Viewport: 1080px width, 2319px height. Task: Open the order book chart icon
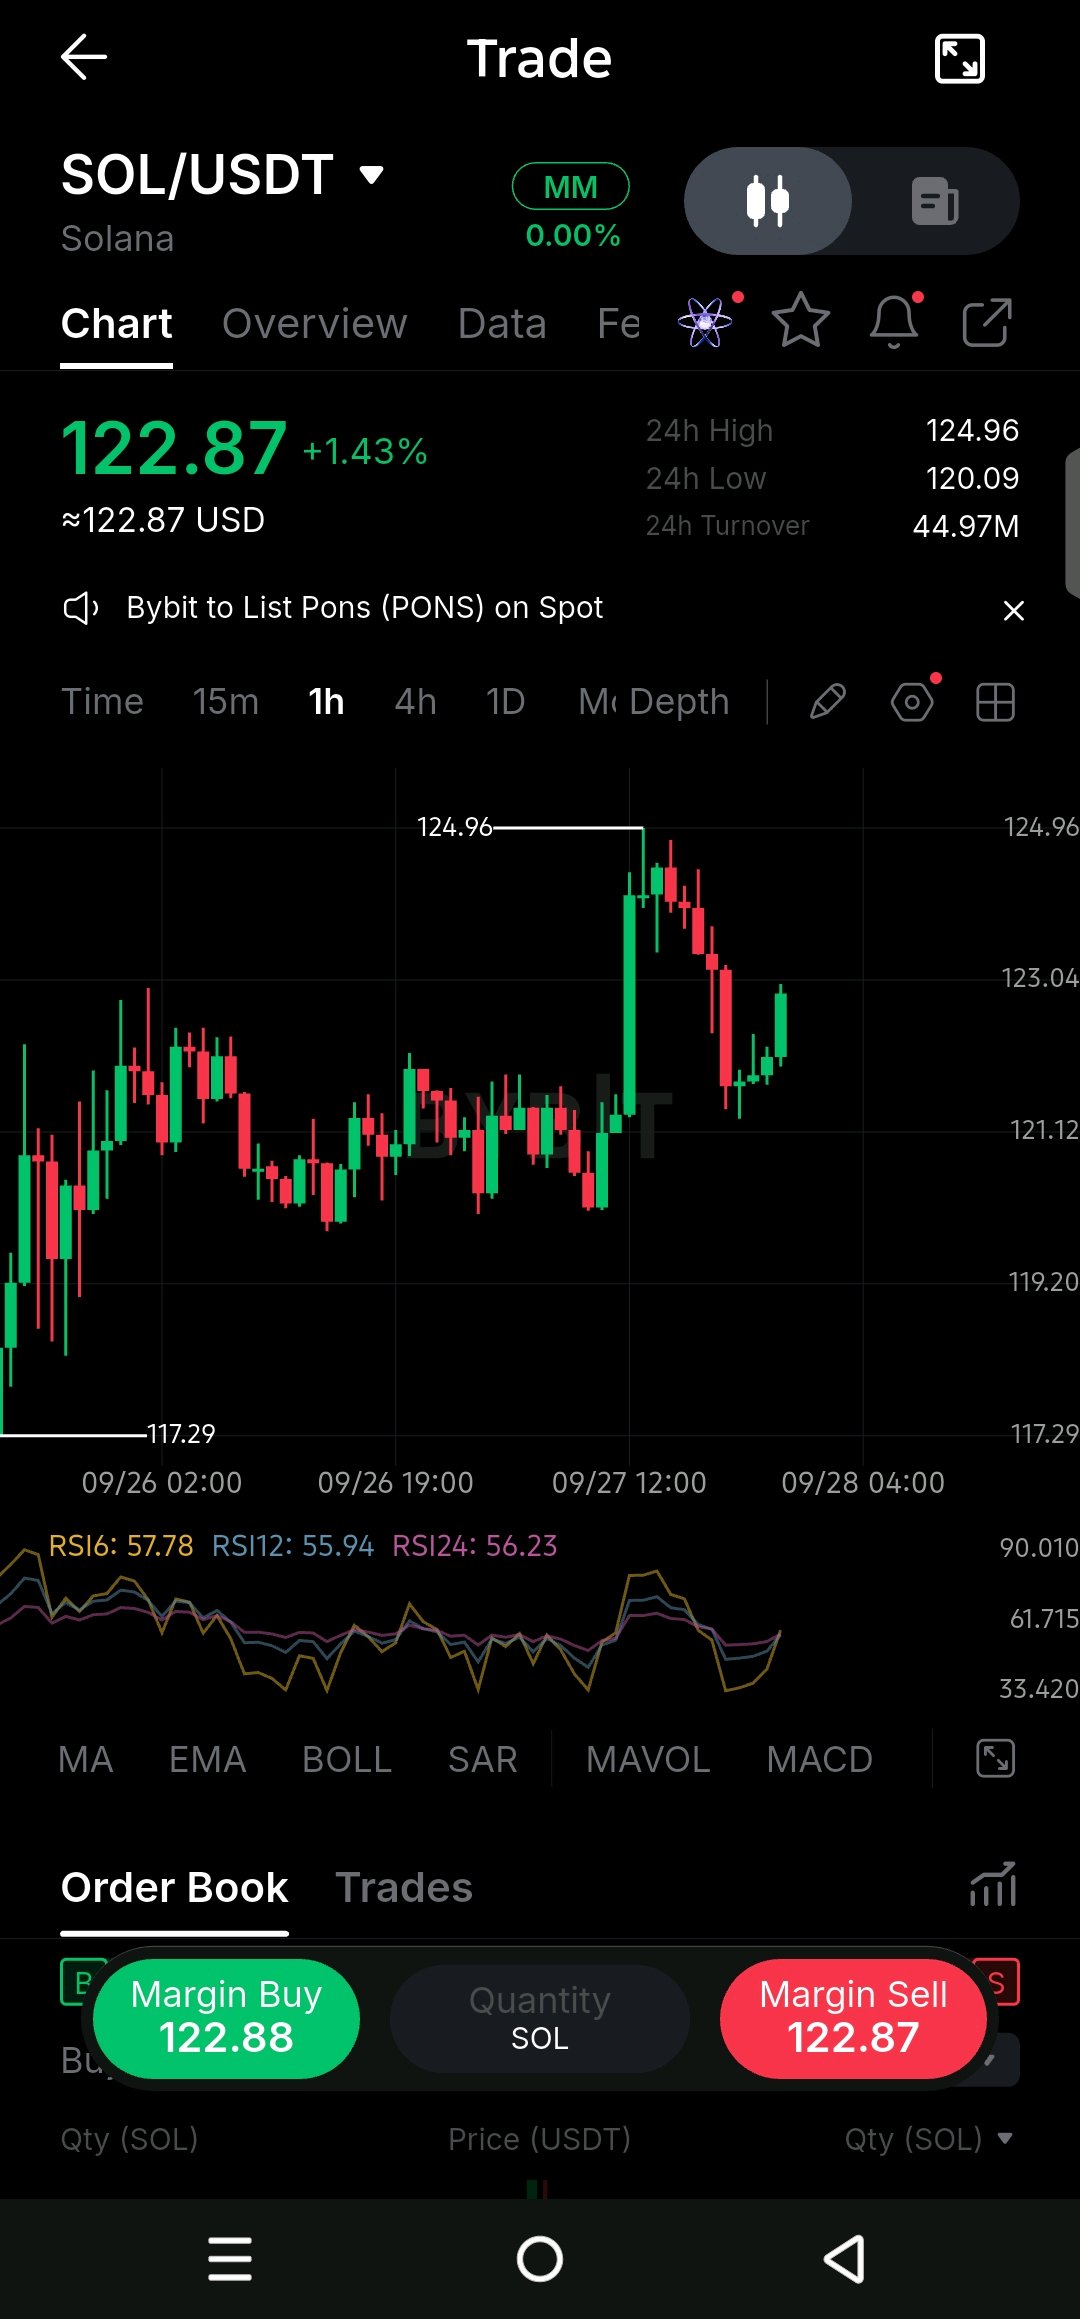tap(993, 1885)
